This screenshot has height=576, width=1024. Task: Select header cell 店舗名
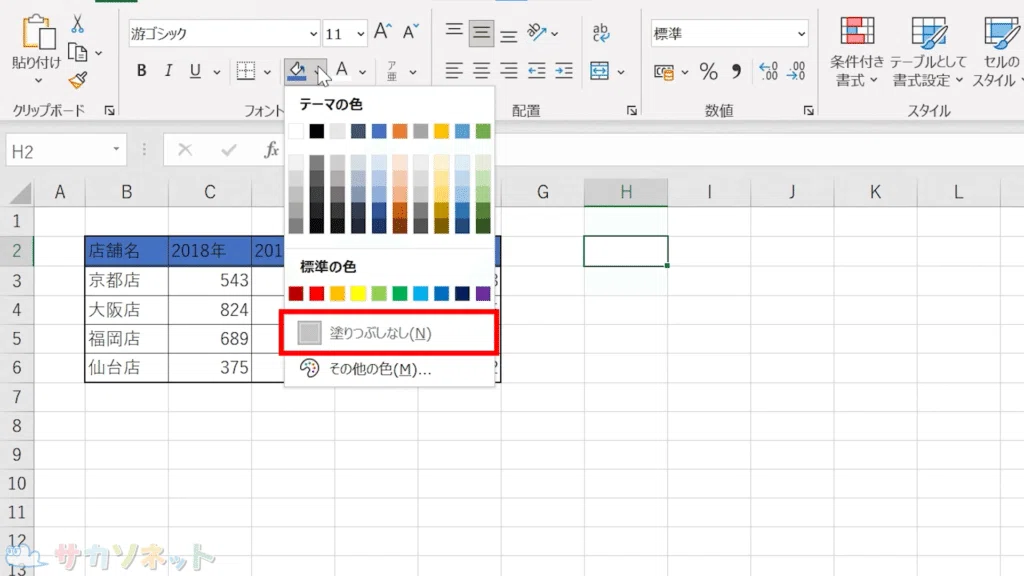click(126, 251)
